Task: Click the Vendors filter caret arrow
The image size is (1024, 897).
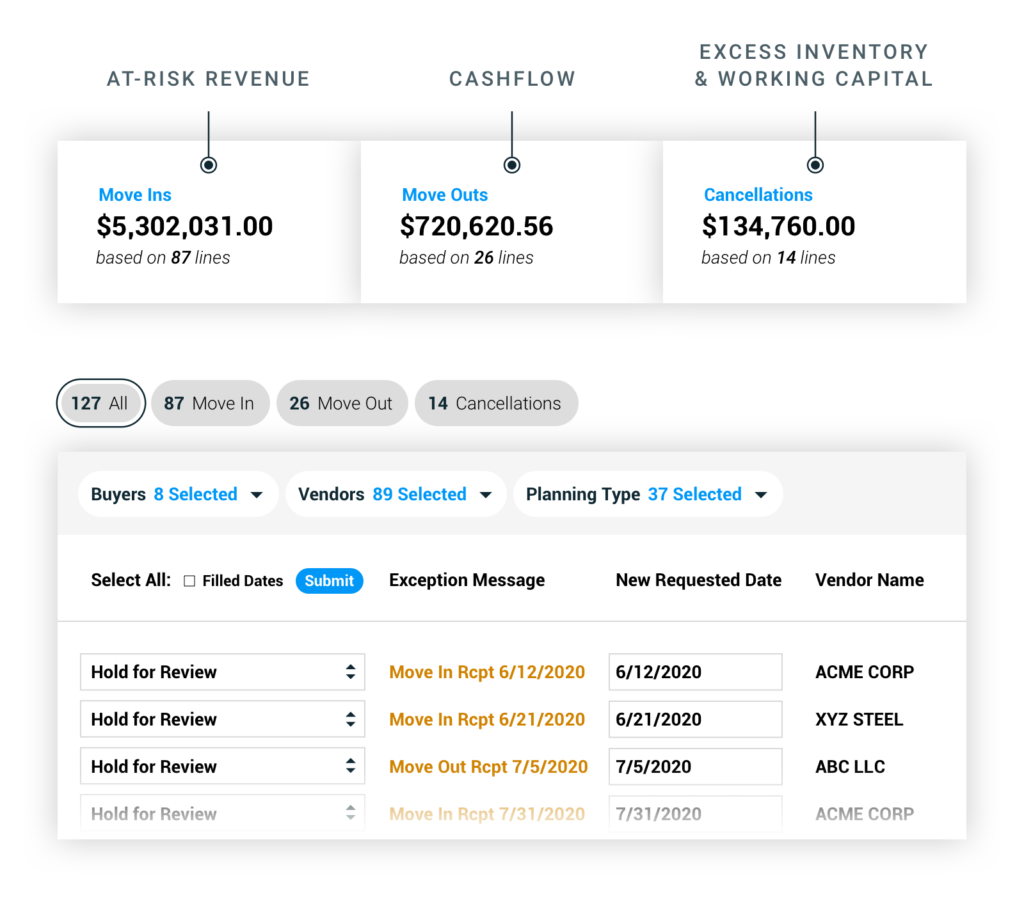Action: click(x=486, y=495)
